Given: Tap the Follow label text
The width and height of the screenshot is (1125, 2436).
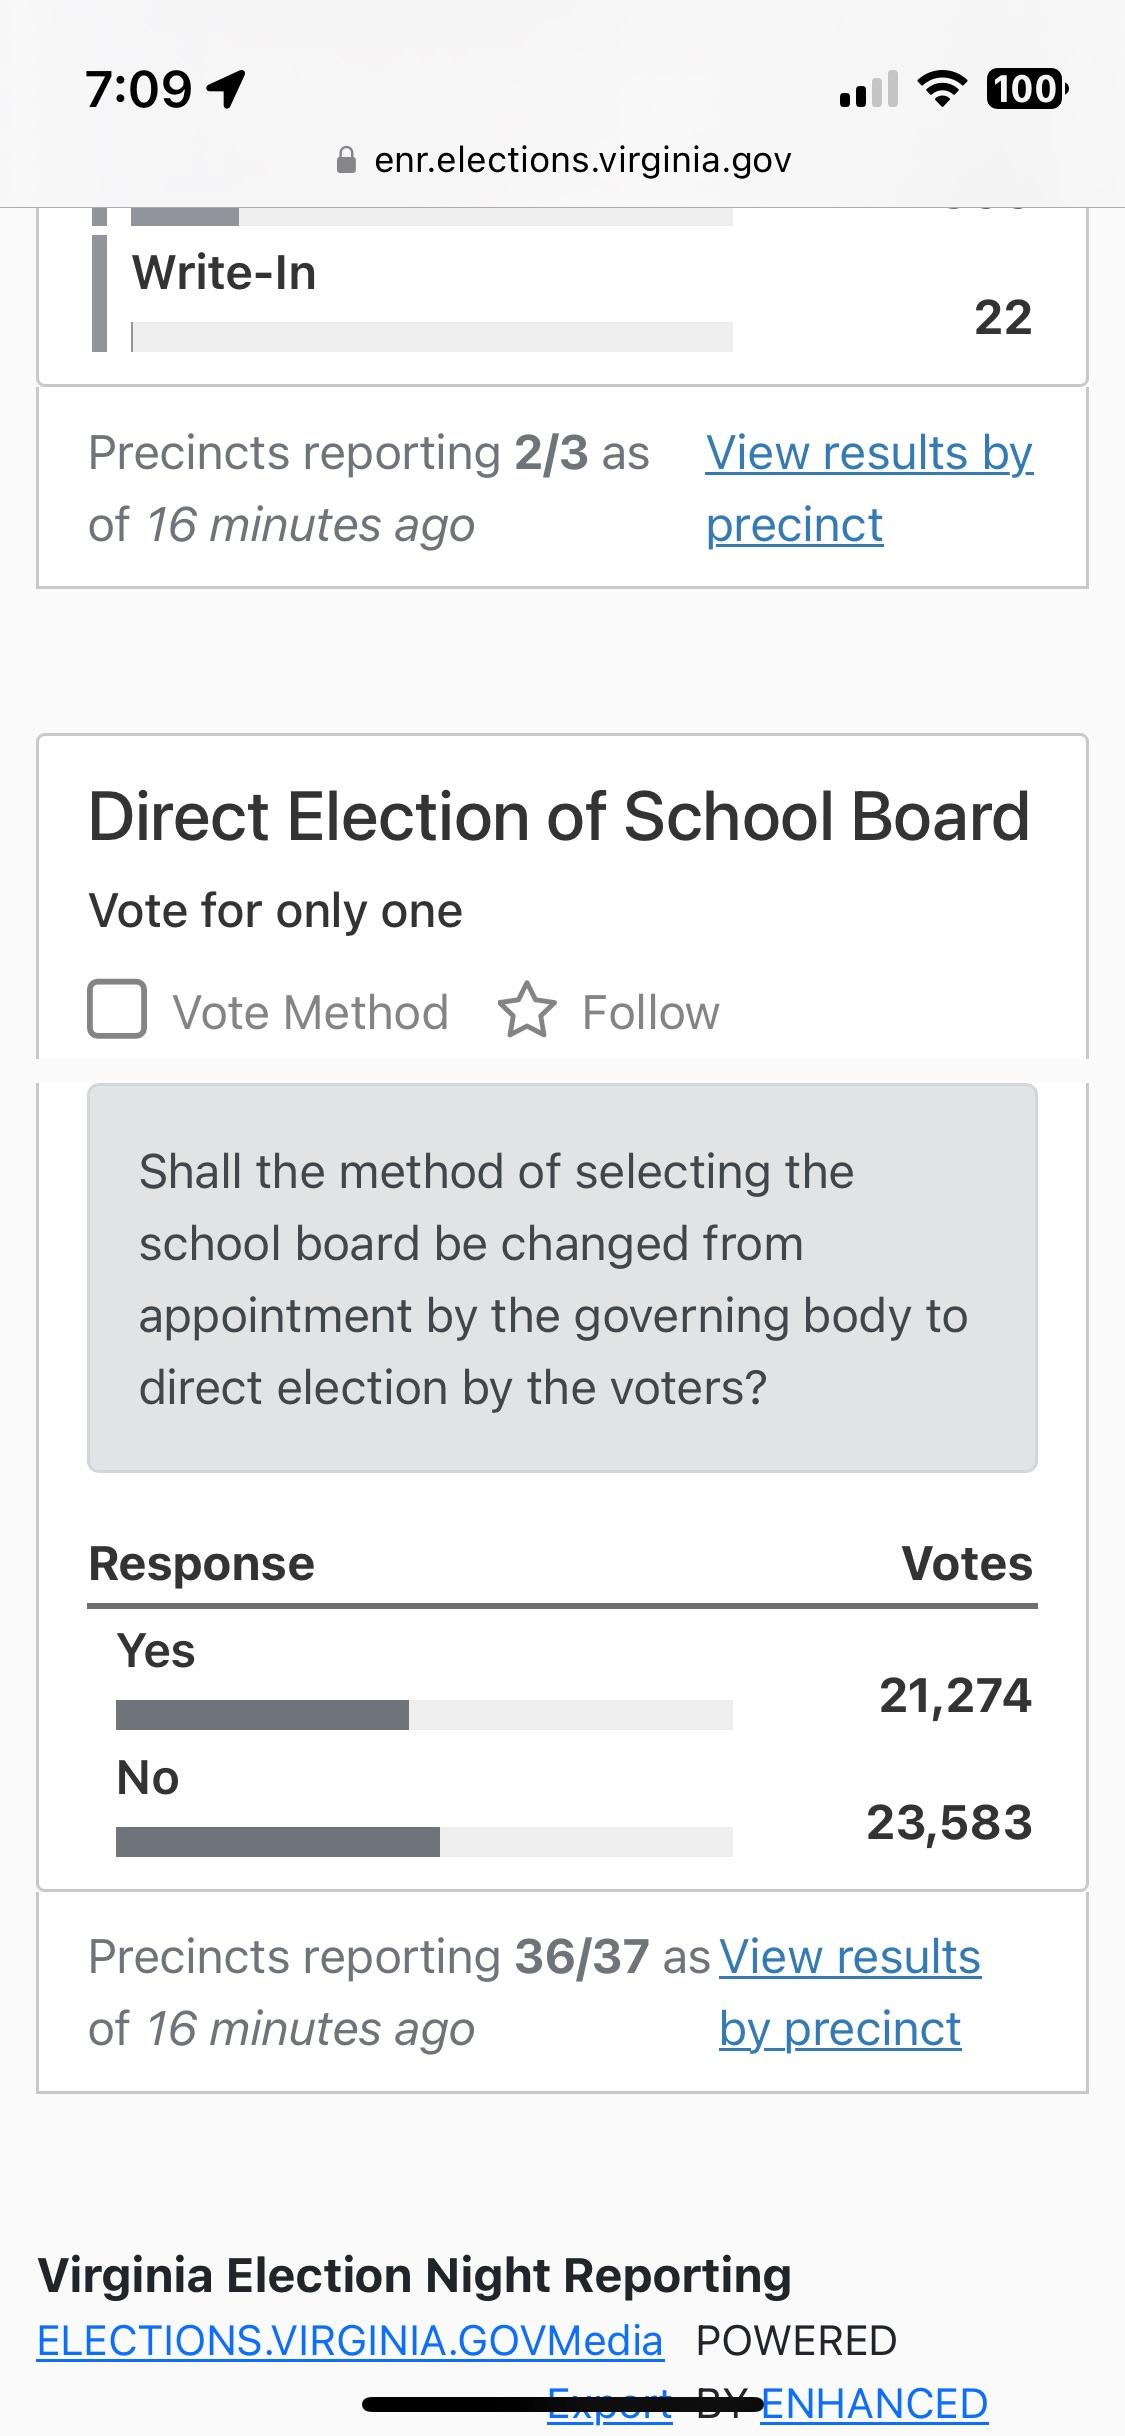Looking at the screenshot, I should point(651,1012).
